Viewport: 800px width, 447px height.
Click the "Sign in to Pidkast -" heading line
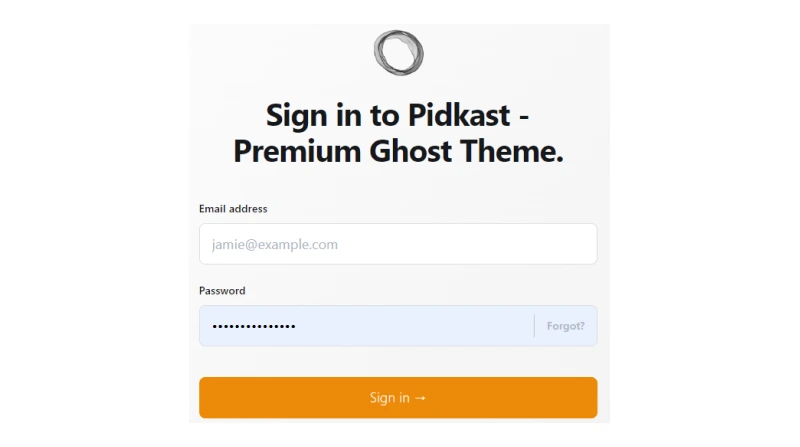point(398,115)
